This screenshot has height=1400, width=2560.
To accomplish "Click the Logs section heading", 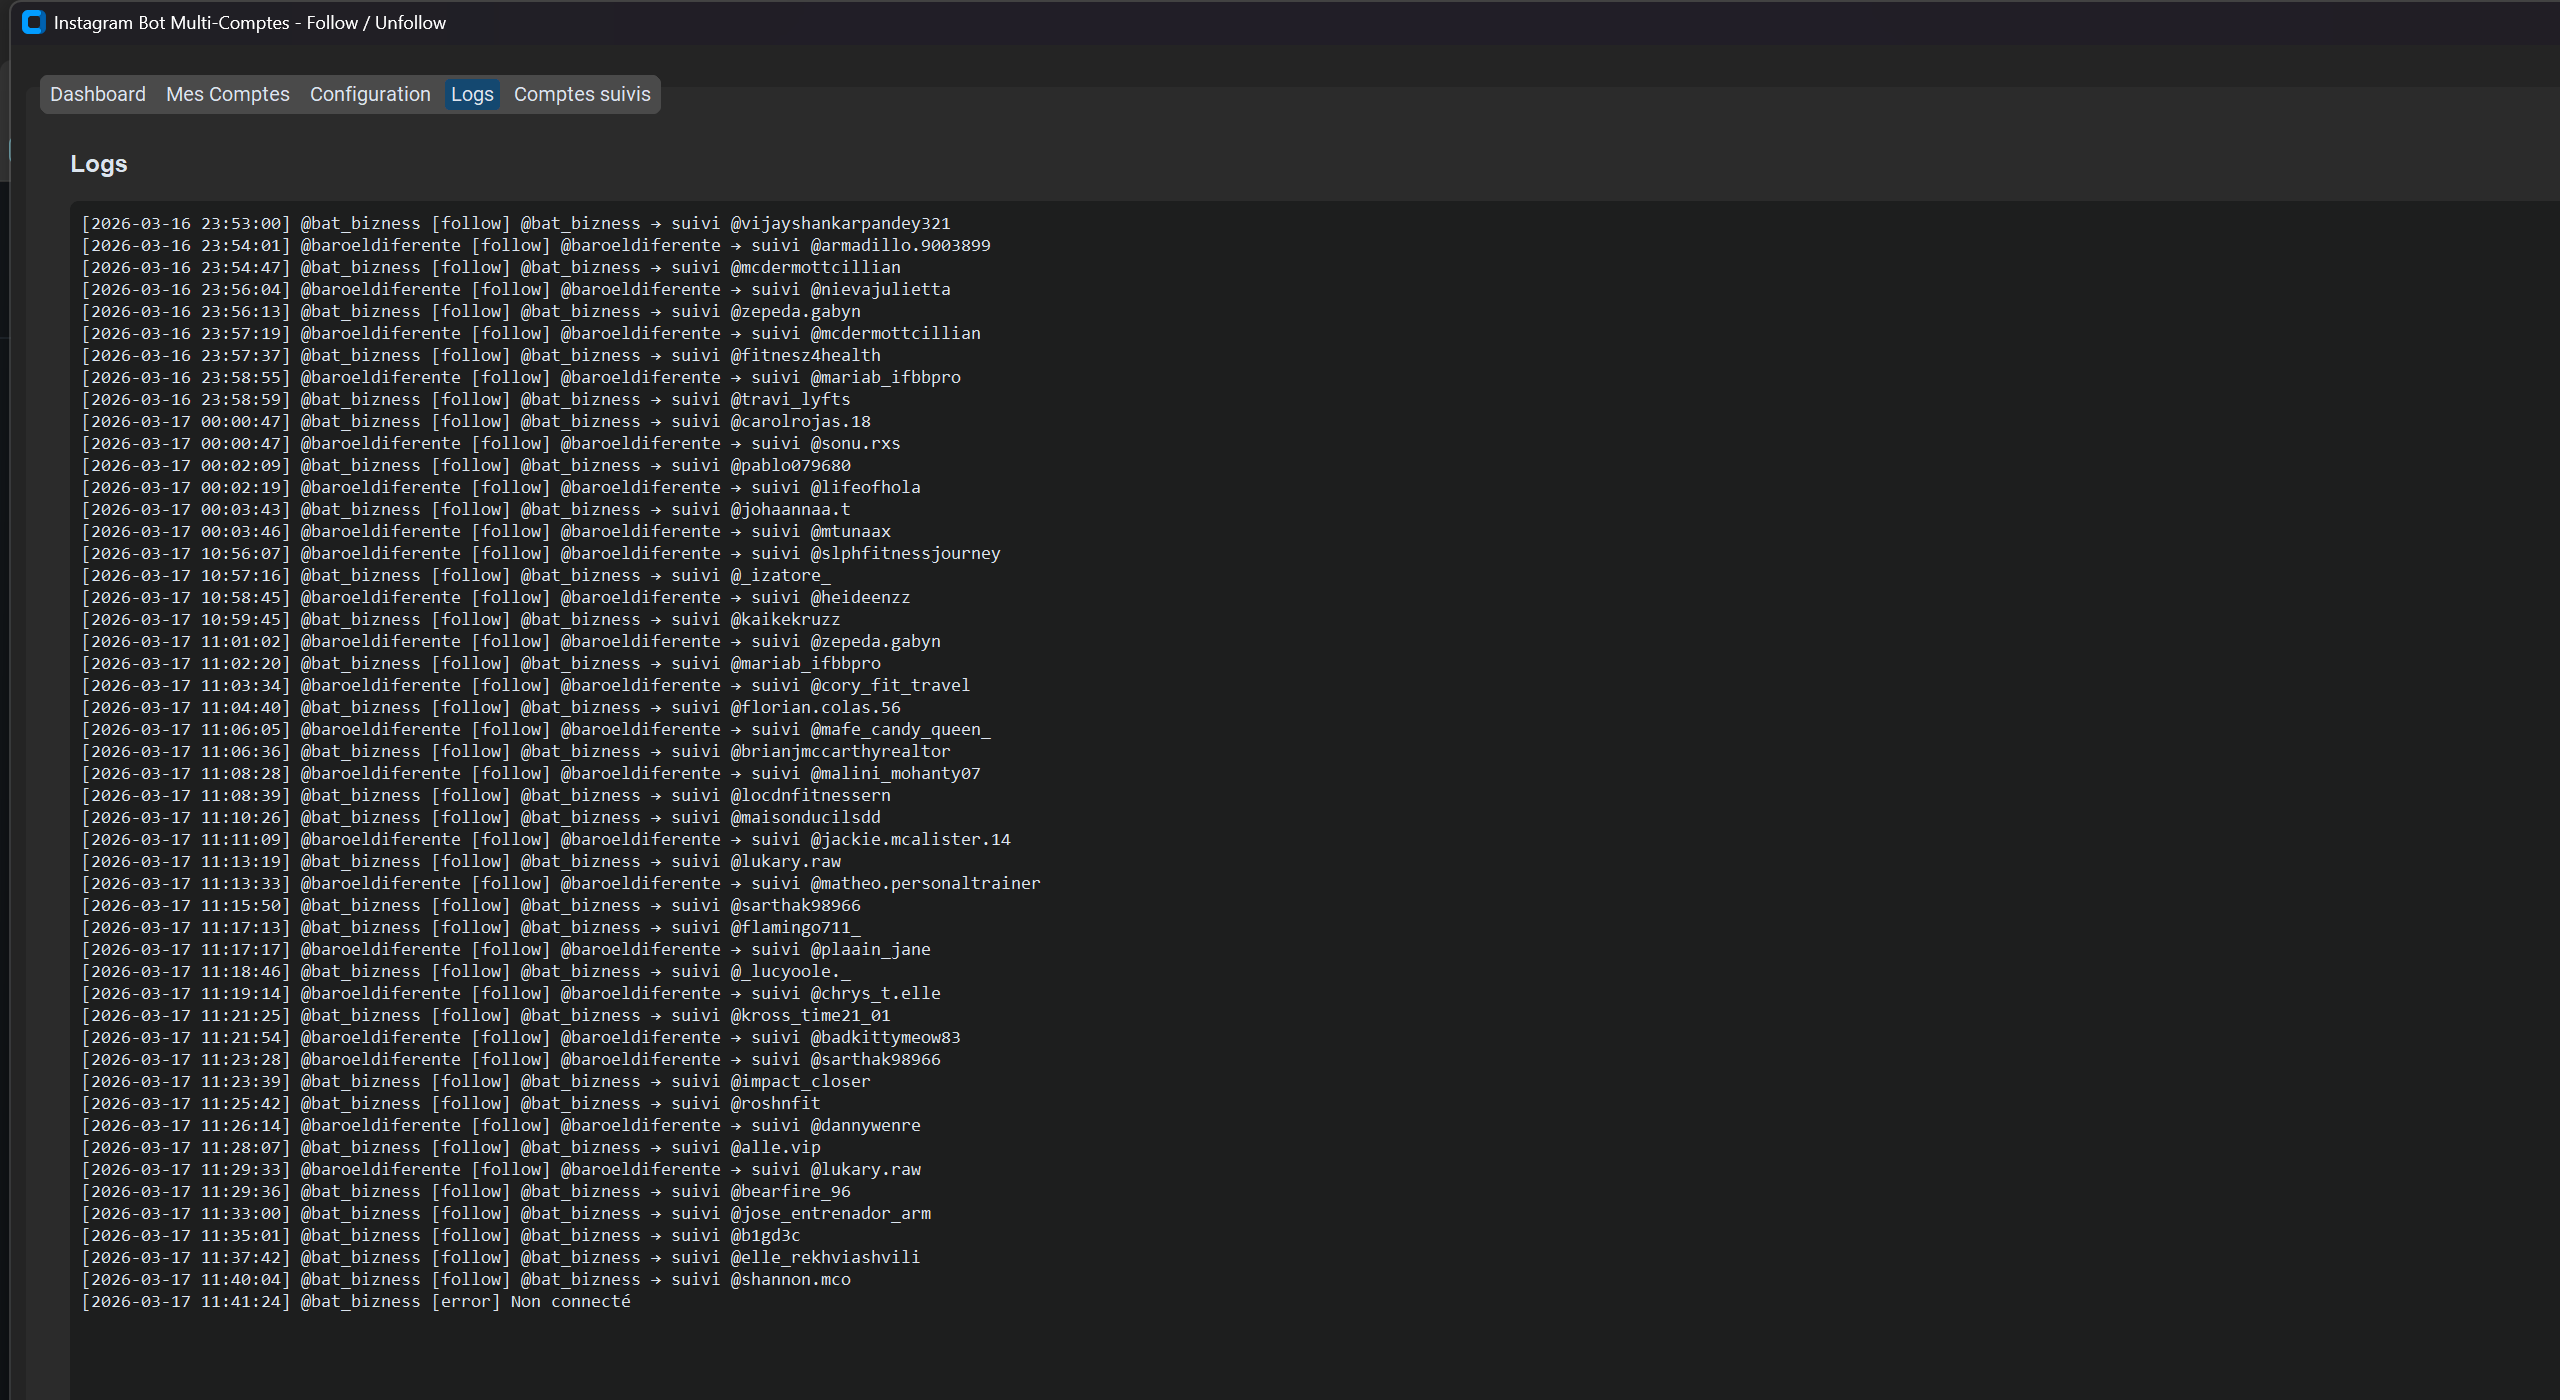I will point(99,164).
